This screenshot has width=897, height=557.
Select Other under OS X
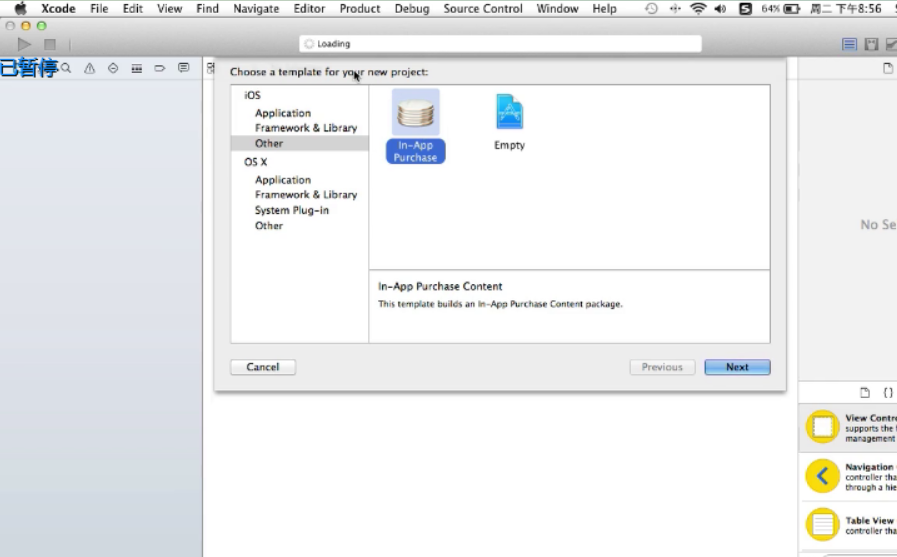269,225
